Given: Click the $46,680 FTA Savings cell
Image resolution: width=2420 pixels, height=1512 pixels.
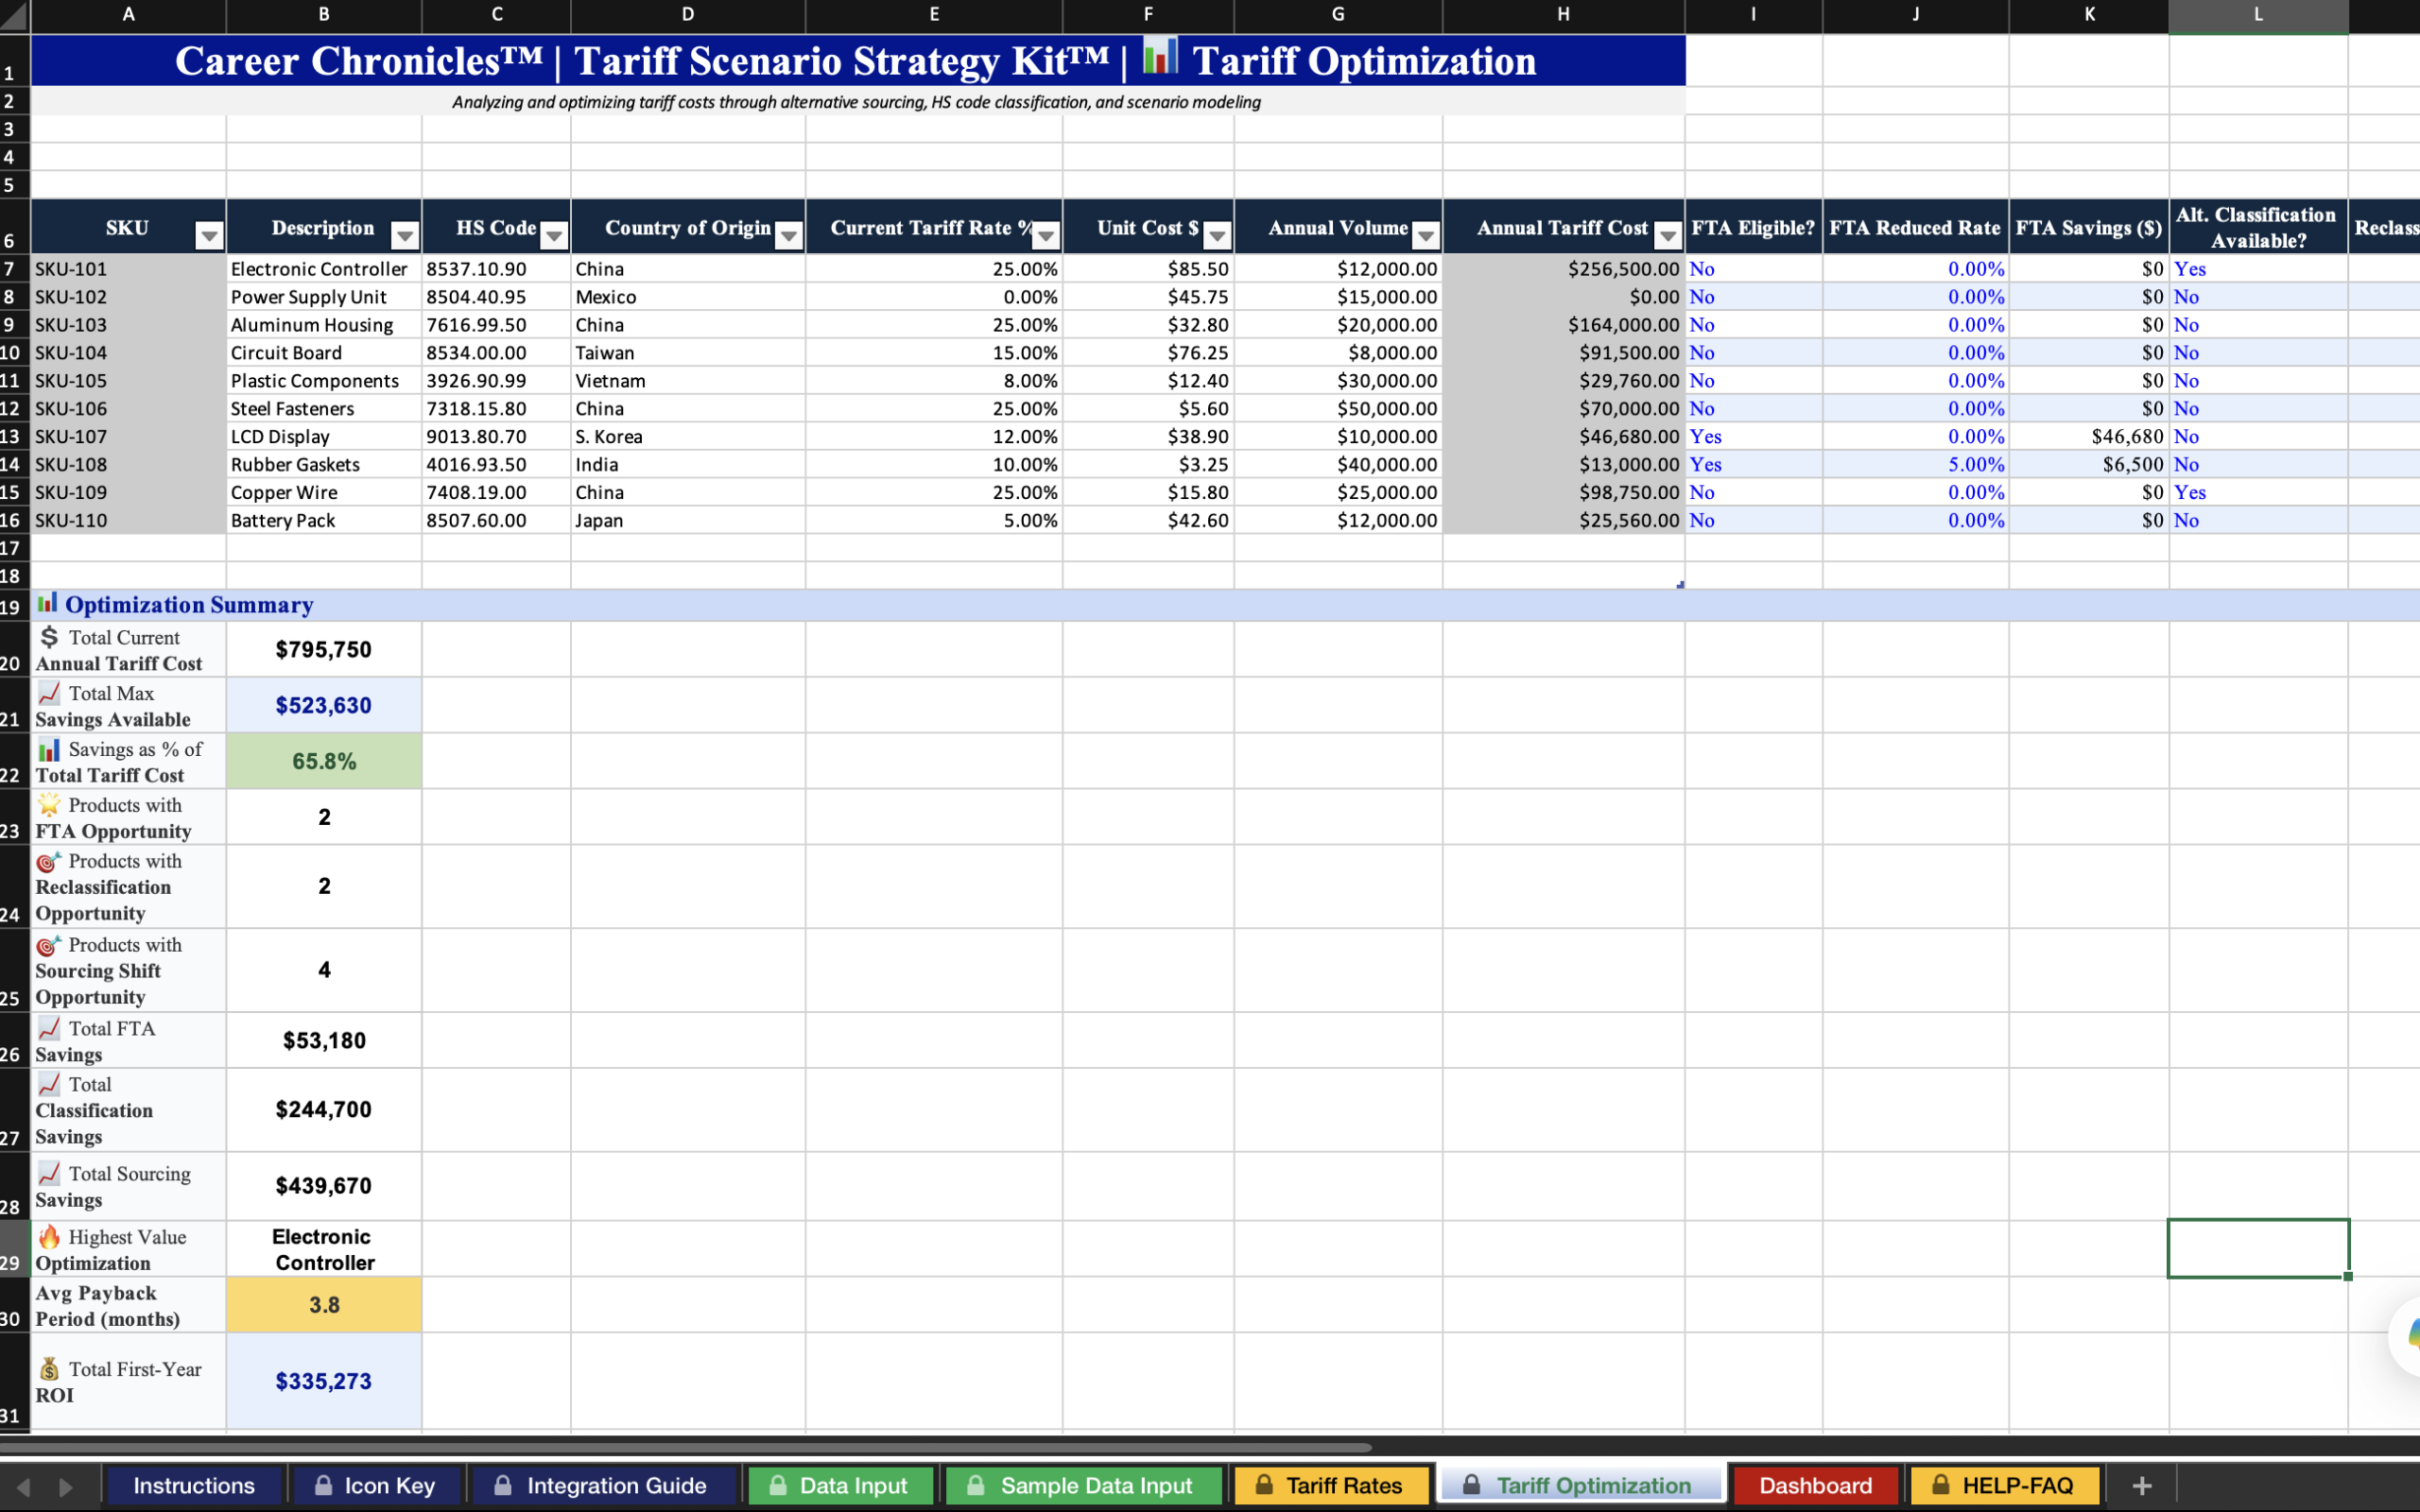Looking at the screenshot, I should [2088, 437].
